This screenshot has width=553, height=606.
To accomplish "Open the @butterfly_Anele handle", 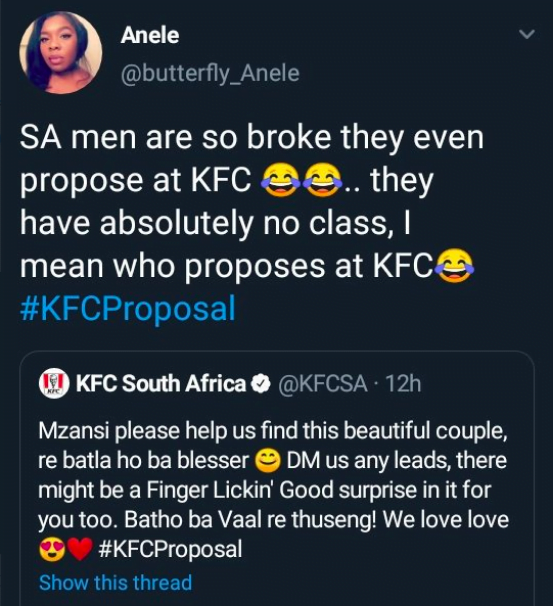I will point(210,73).
